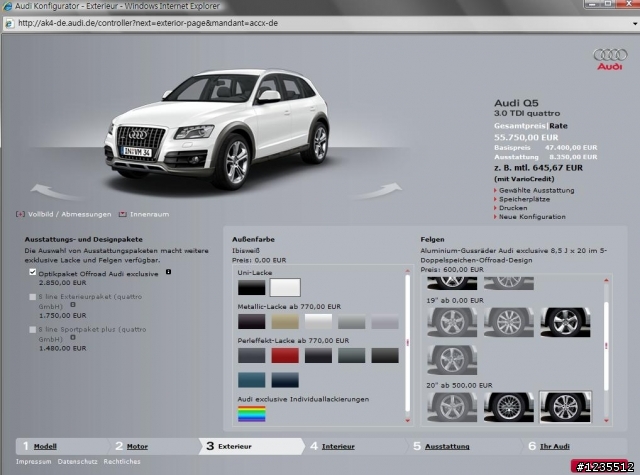
Task: Switch price display to Rate
Action: (x=558, y=126)
